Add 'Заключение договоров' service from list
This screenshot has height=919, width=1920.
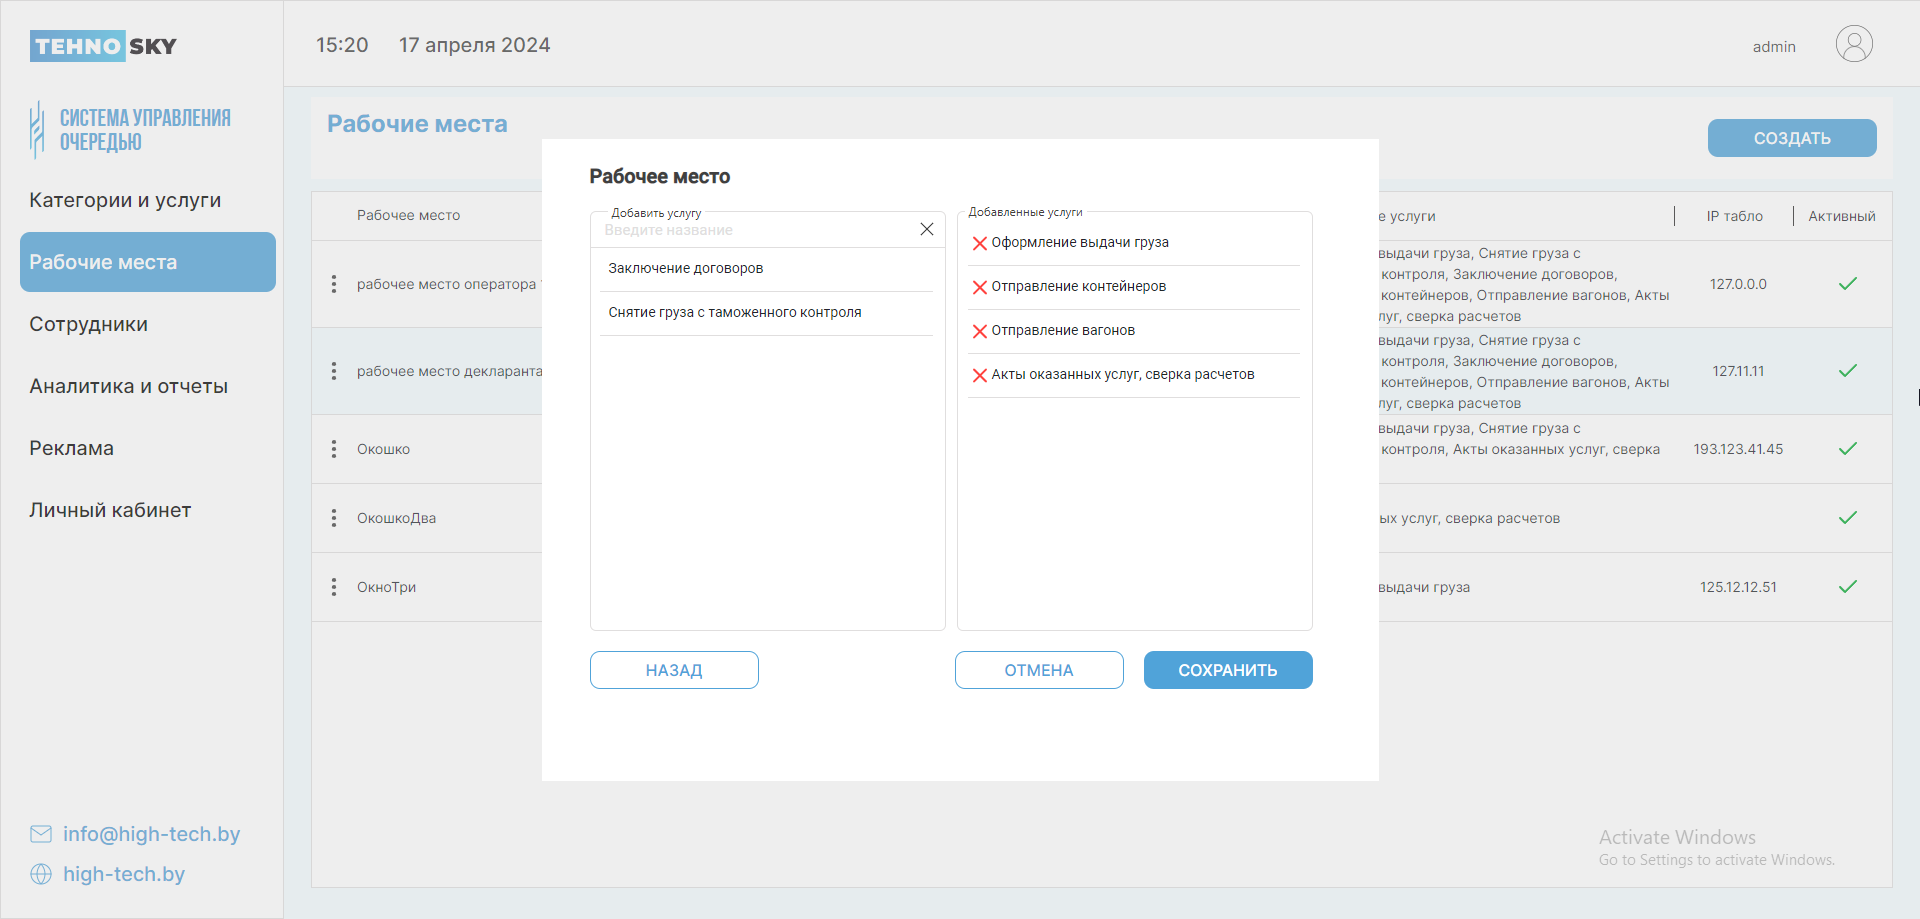(686, 268)
